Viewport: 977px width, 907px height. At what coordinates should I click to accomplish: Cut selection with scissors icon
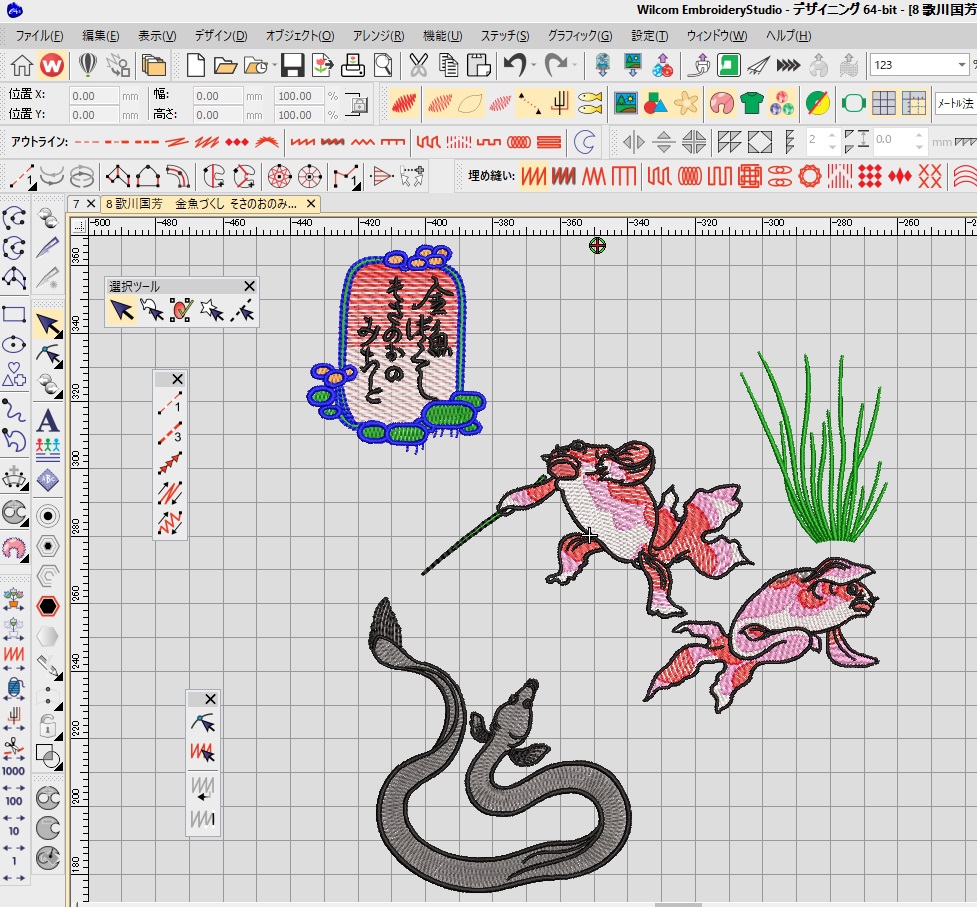point(419,65)
